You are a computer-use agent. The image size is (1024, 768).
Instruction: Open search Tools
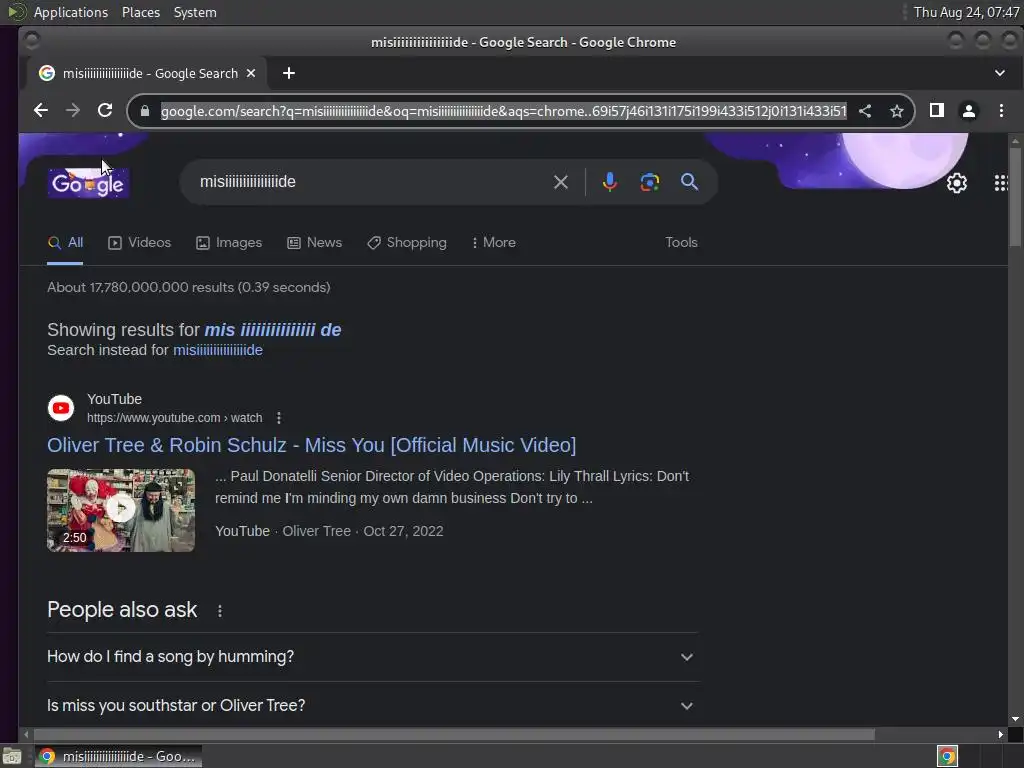[681, 242]
